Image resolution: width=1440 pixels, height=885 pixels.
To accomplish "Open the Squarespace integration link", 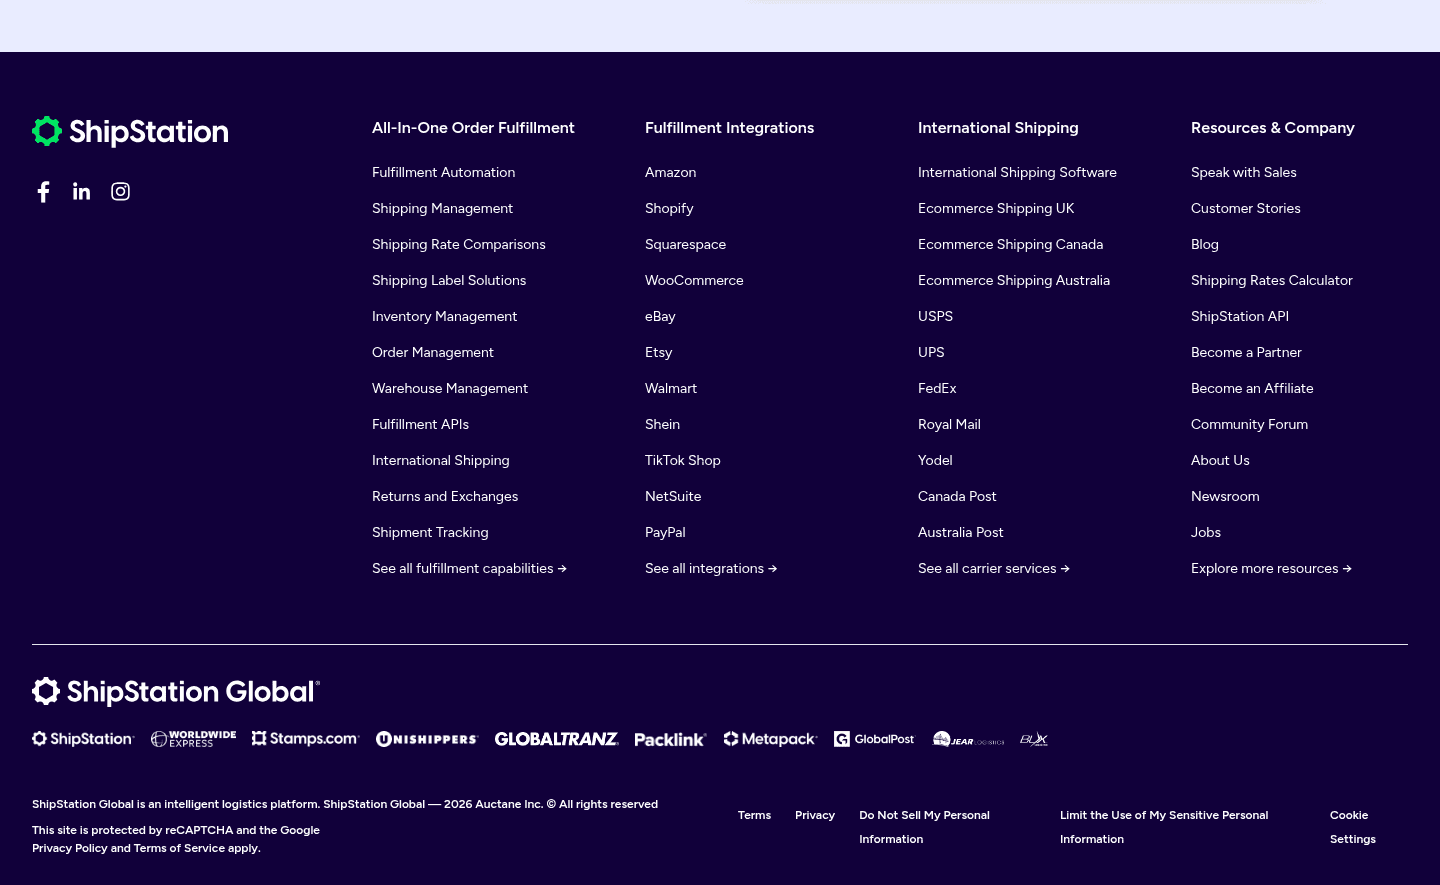I will coord(686,244).
